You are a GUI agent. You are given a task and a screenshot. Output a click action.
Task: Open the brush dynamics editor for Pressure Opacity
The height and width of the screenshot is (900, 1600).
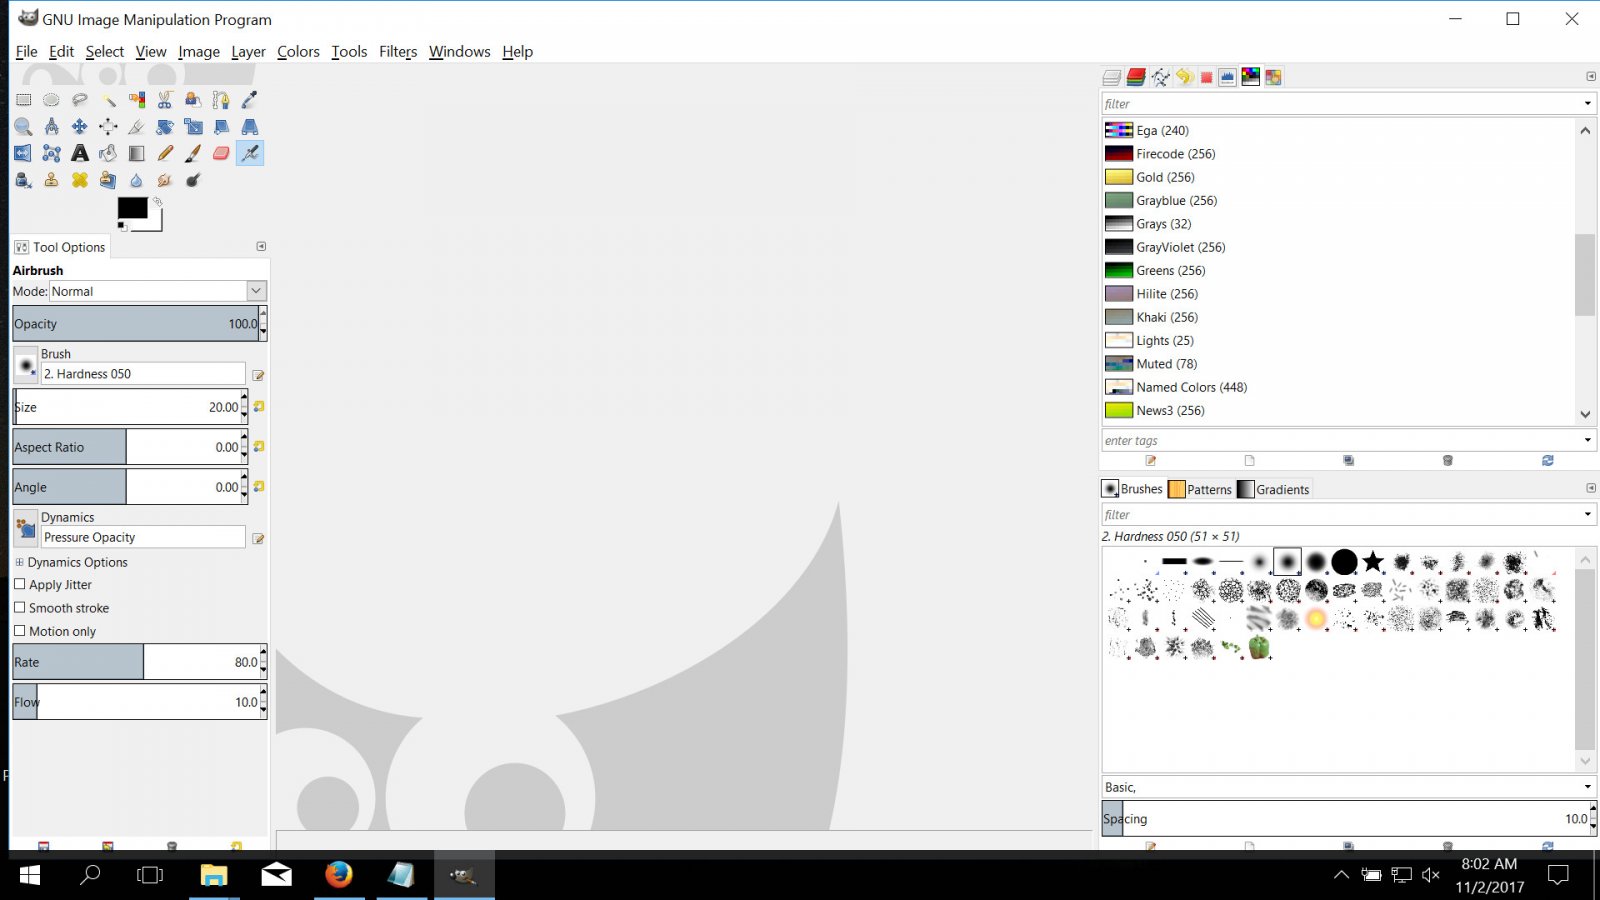tap(258, 538)
